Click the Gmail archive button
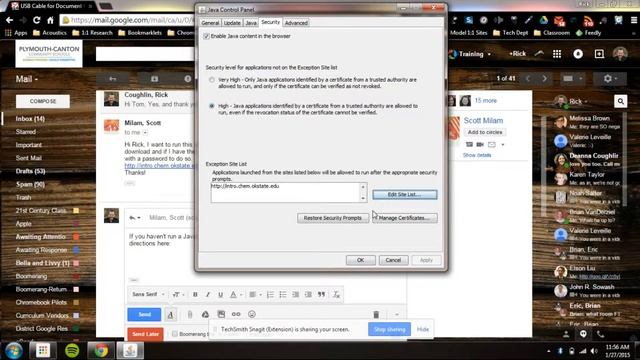 click(154, 79)
